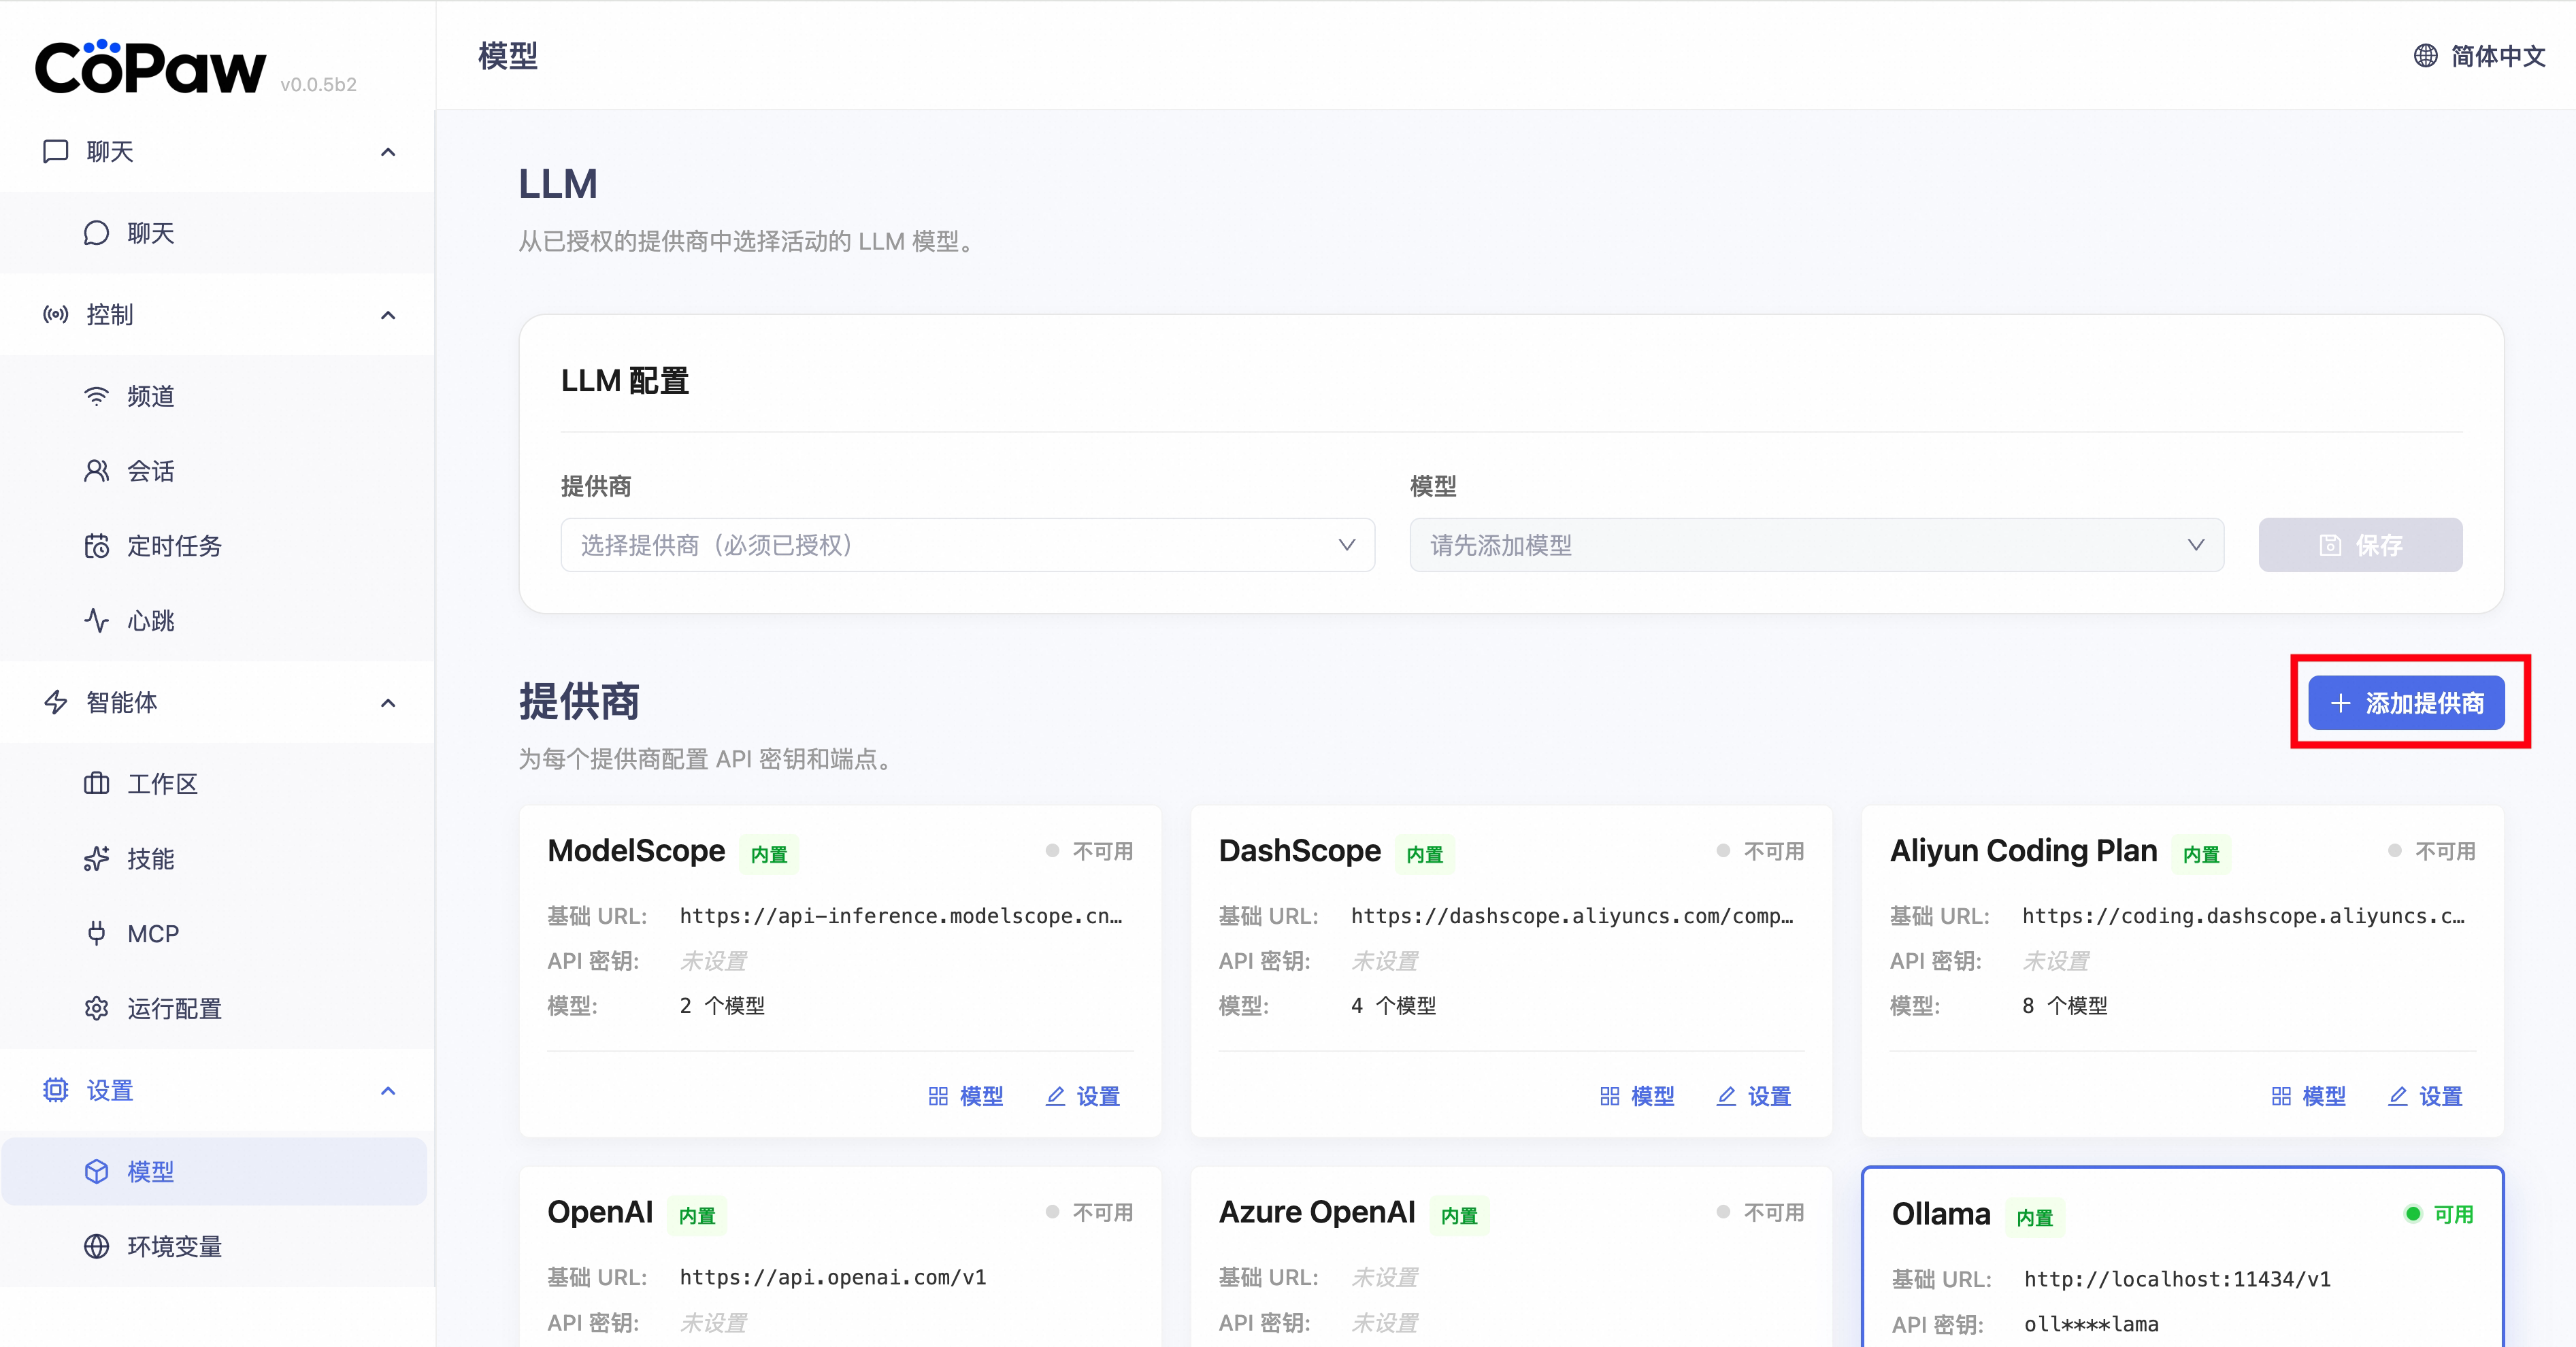Collapse the 控制 sidebar group
The height and width of the screenshot is (1347, 2576).
[x=388, y=315]
